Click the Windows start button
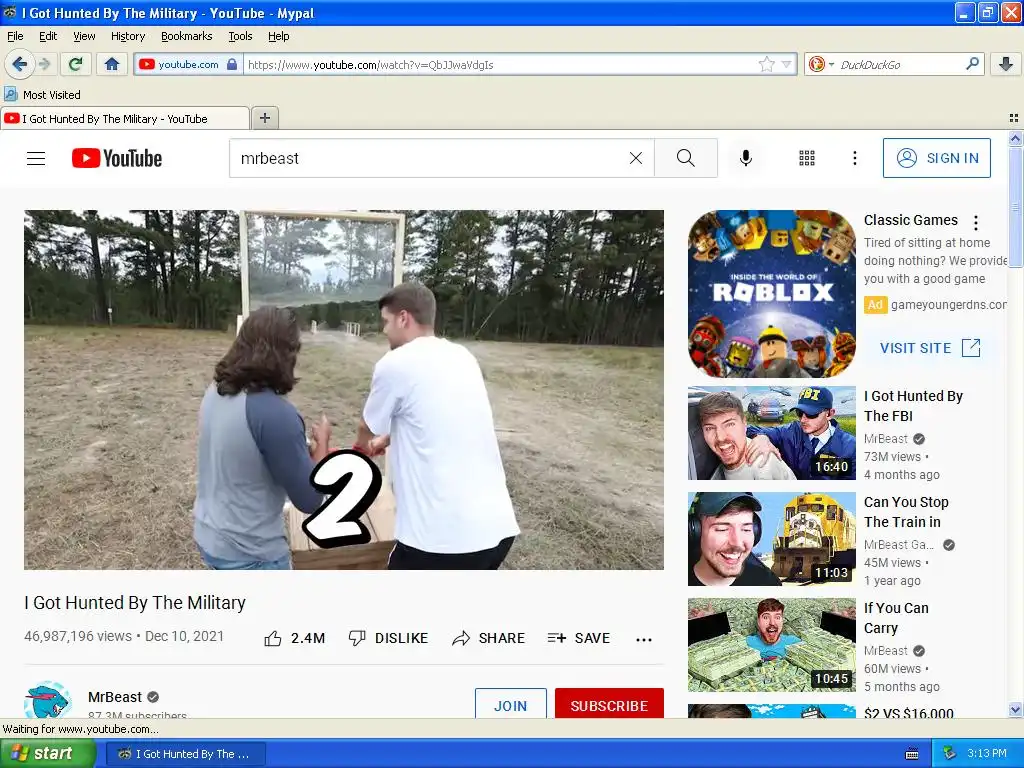The width and height of the screenshot is (1024, 768). click(x=48, y=753)
